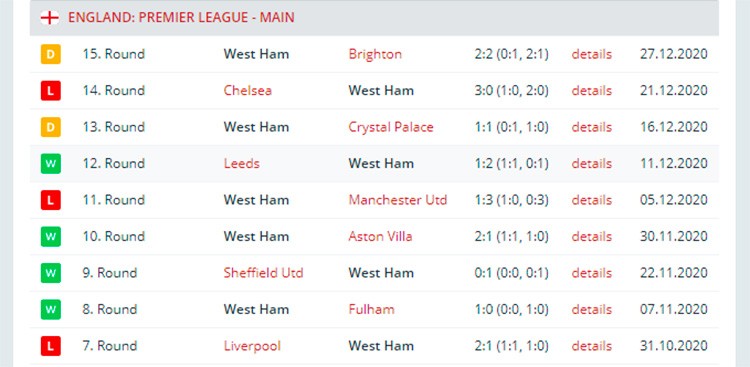Open details for 15. Round Brighton match

coord(592,54)
